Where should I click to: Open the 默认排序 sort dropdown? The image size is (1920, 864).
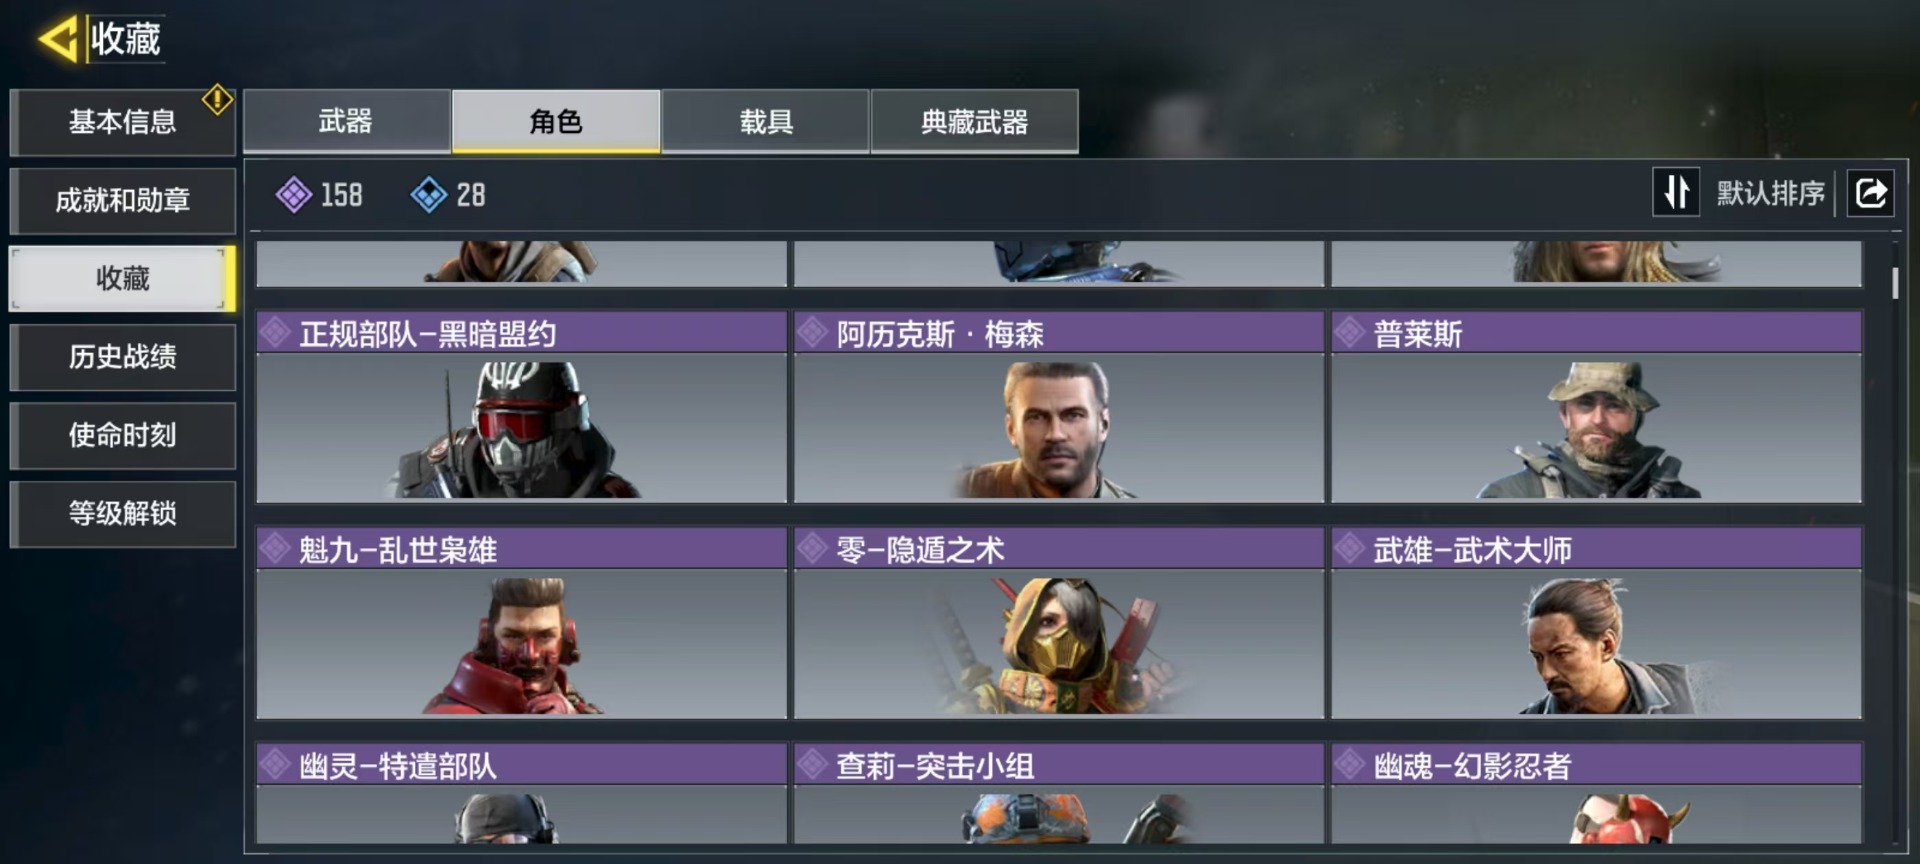click(1770, 193)
